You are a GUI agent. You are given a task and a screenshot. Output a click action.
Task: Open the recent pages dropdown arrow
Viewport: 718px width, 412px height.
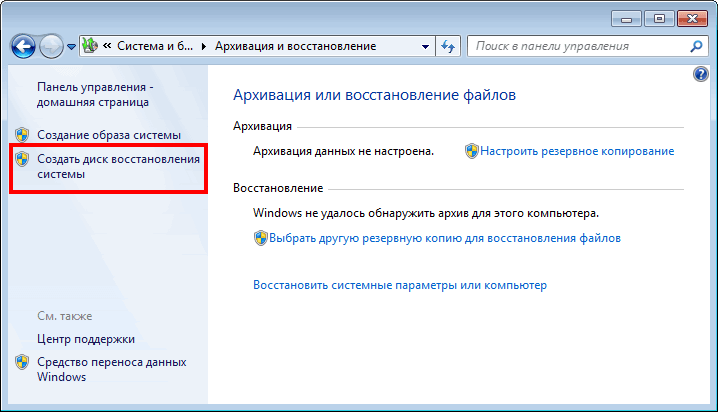[71, 47]
